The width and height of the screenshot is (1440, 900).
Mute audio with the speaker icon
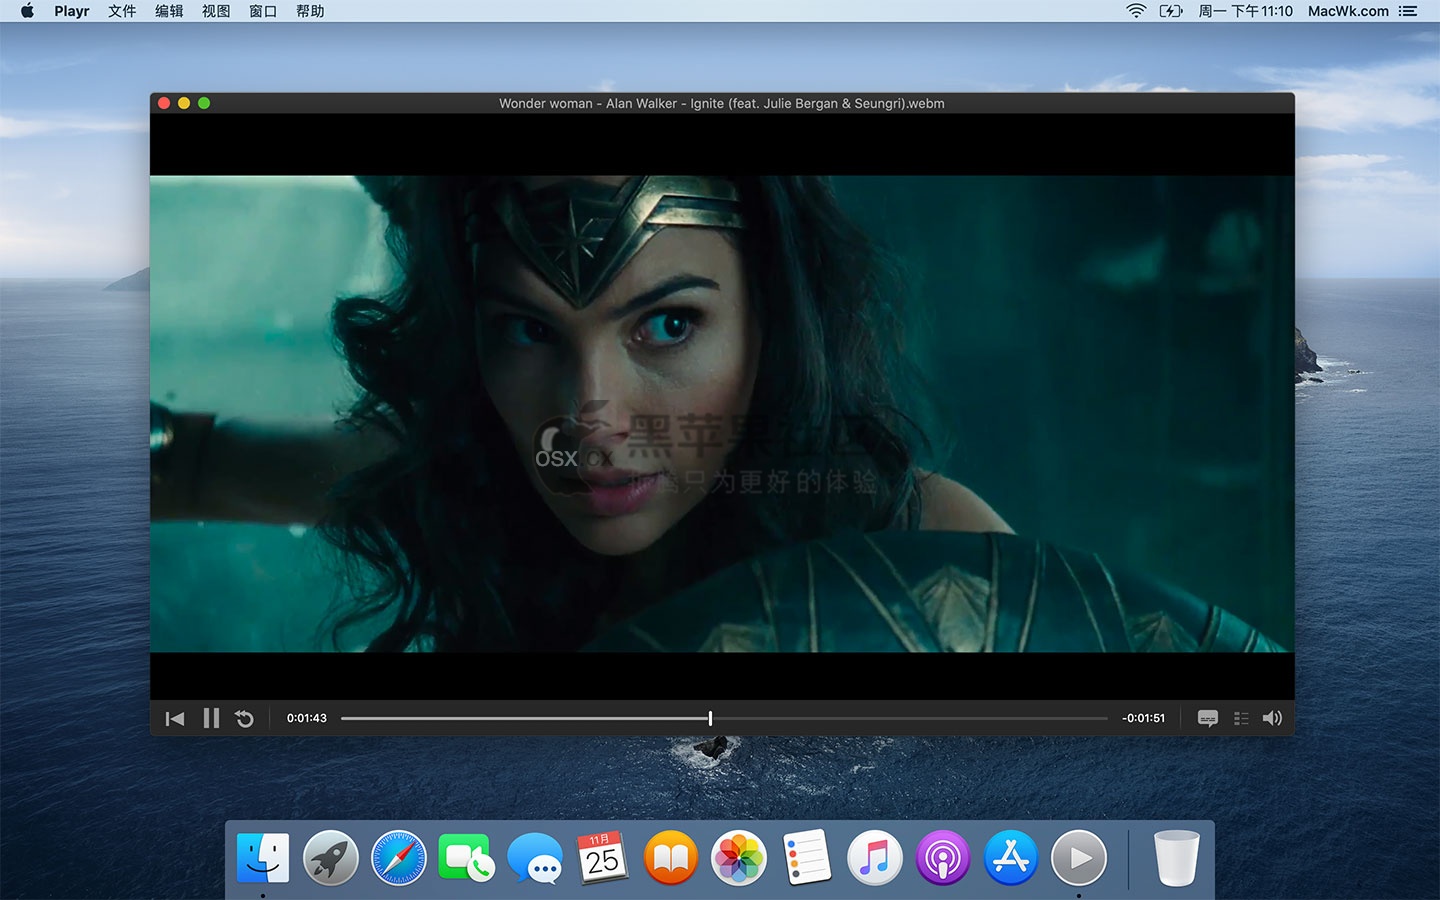1272,718
